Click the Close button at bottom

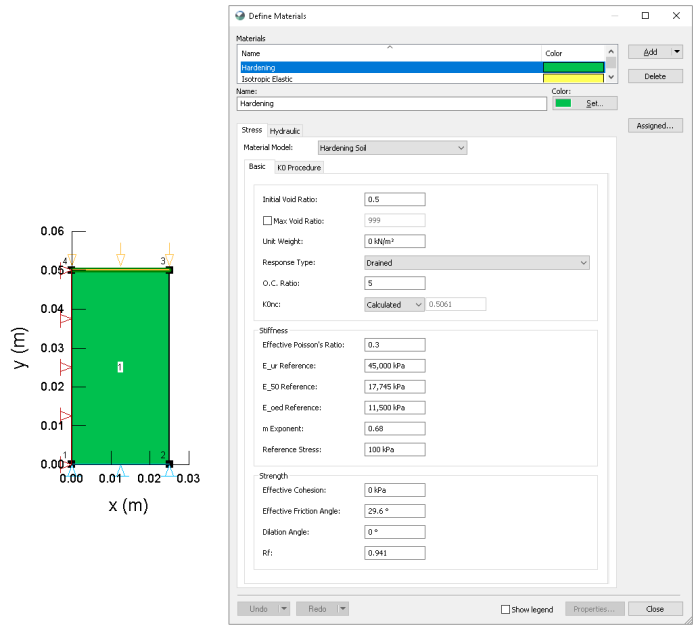click(x=655, y=609)
